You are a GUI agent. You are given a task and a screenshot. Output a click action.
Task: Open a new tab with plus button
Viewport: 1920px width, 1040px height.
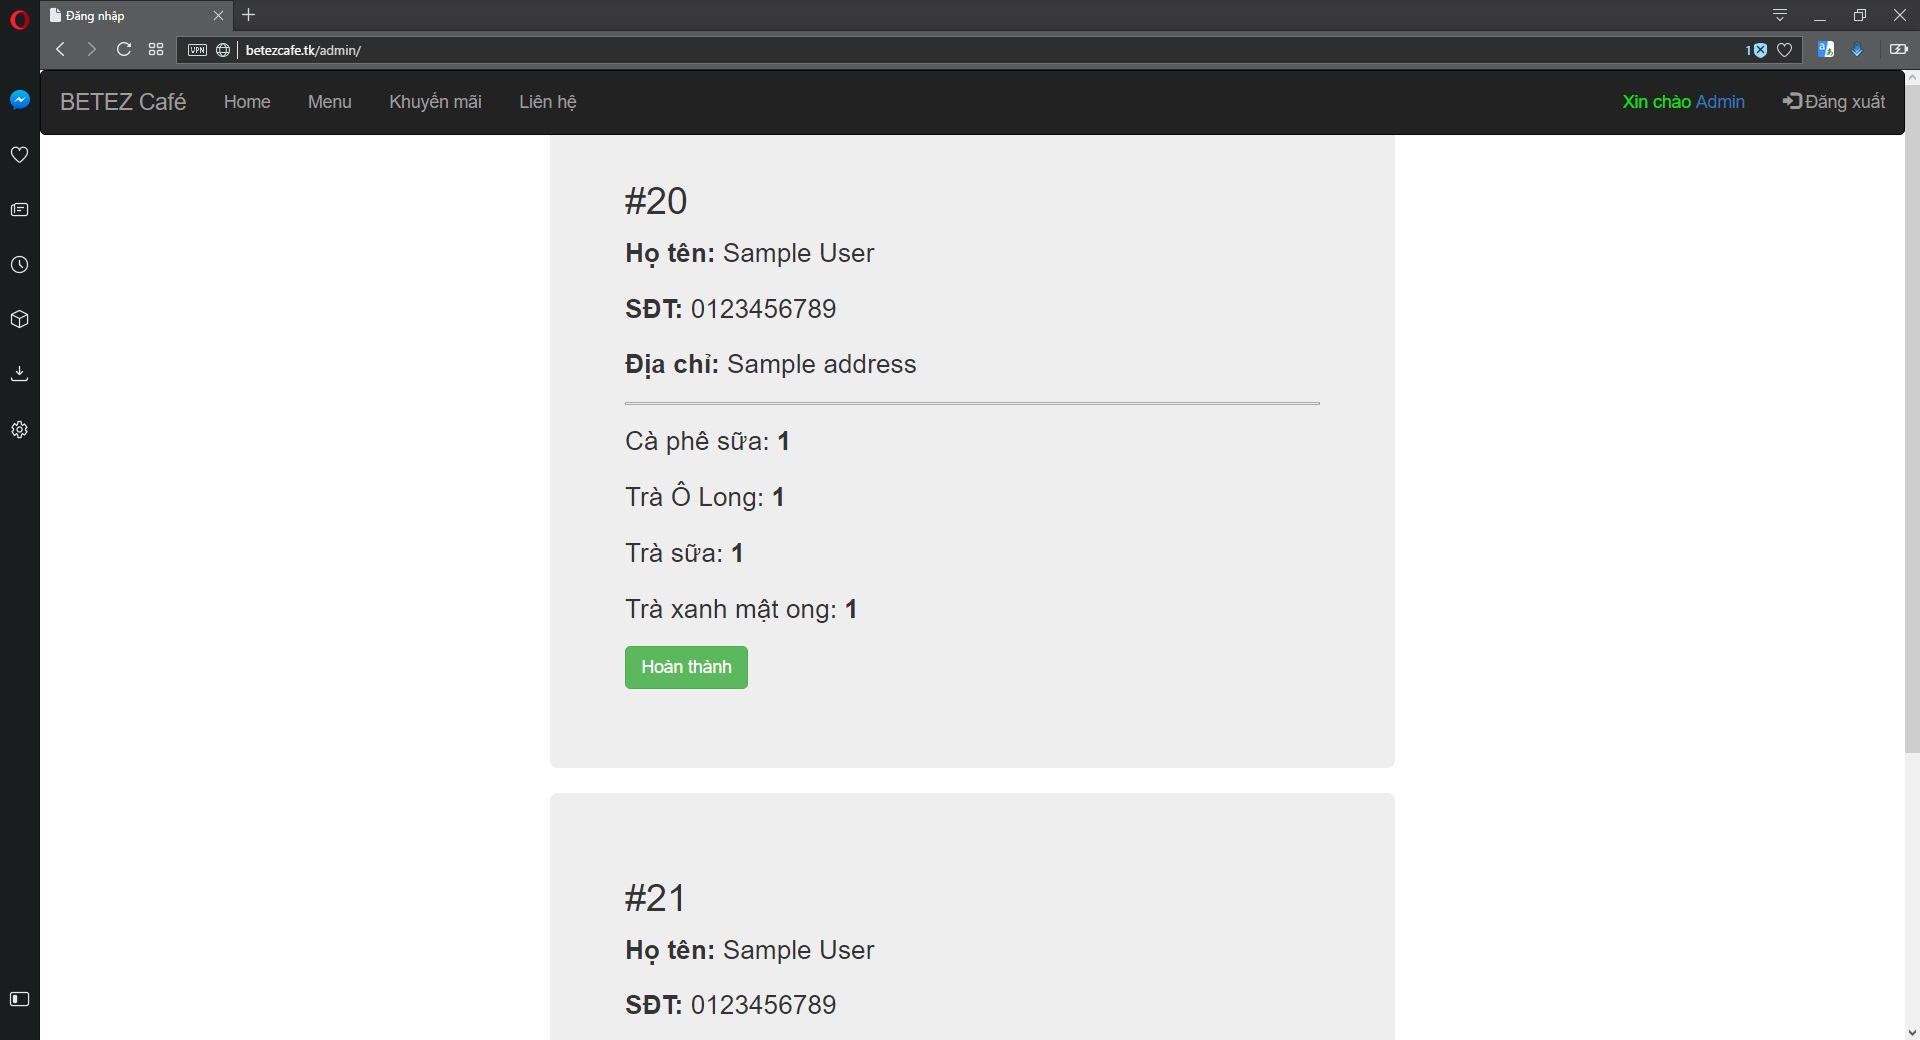[249, 15]
